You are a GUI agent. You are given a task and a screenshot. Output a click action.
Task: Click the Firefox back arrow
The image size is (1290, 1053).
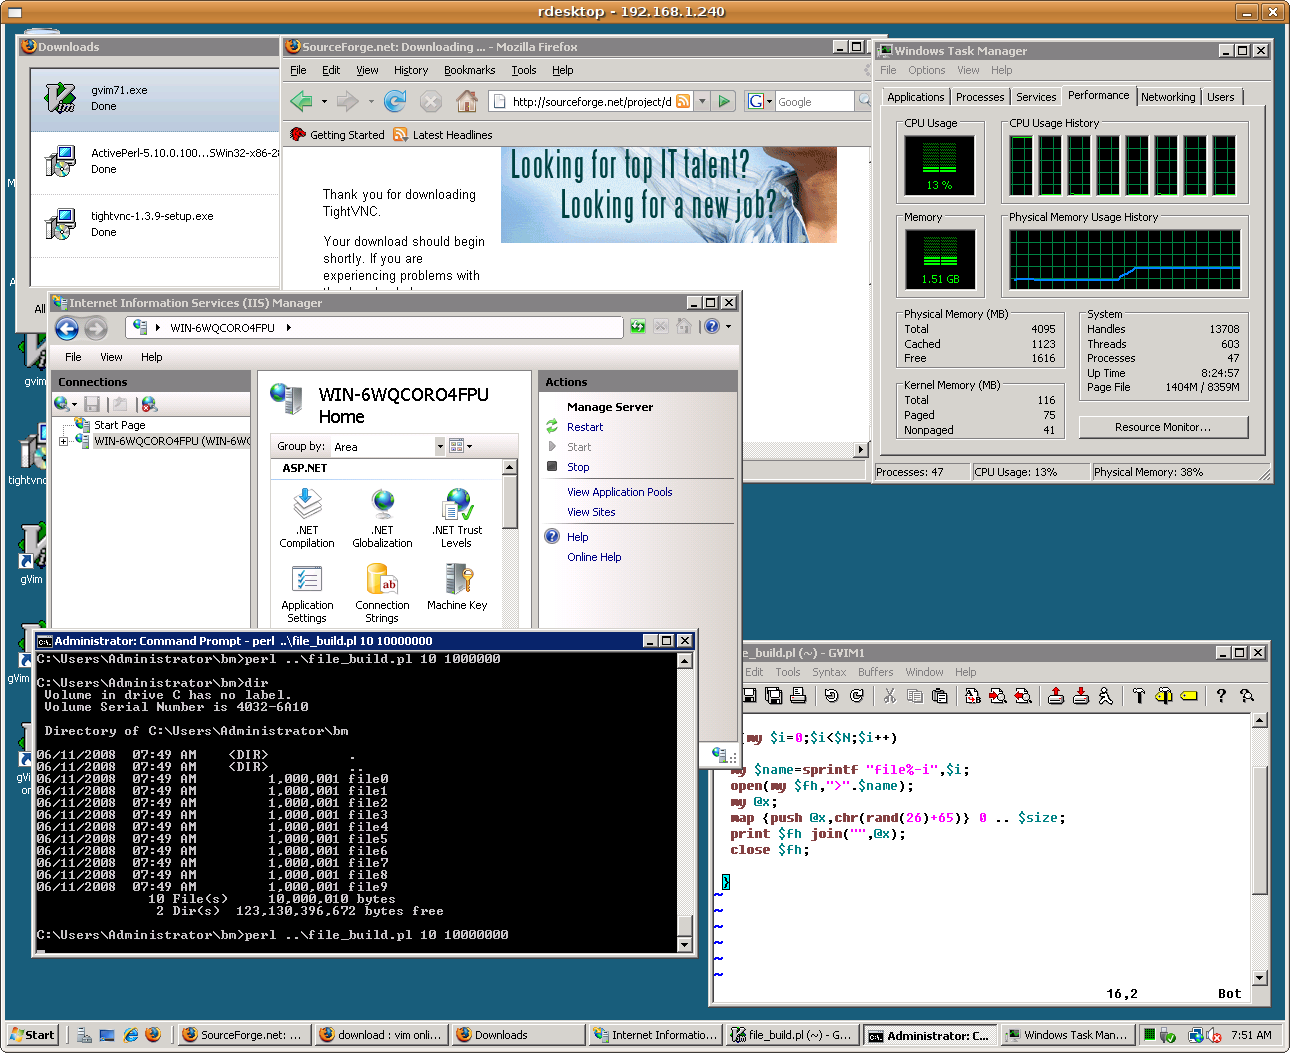(x=301, y=101)
